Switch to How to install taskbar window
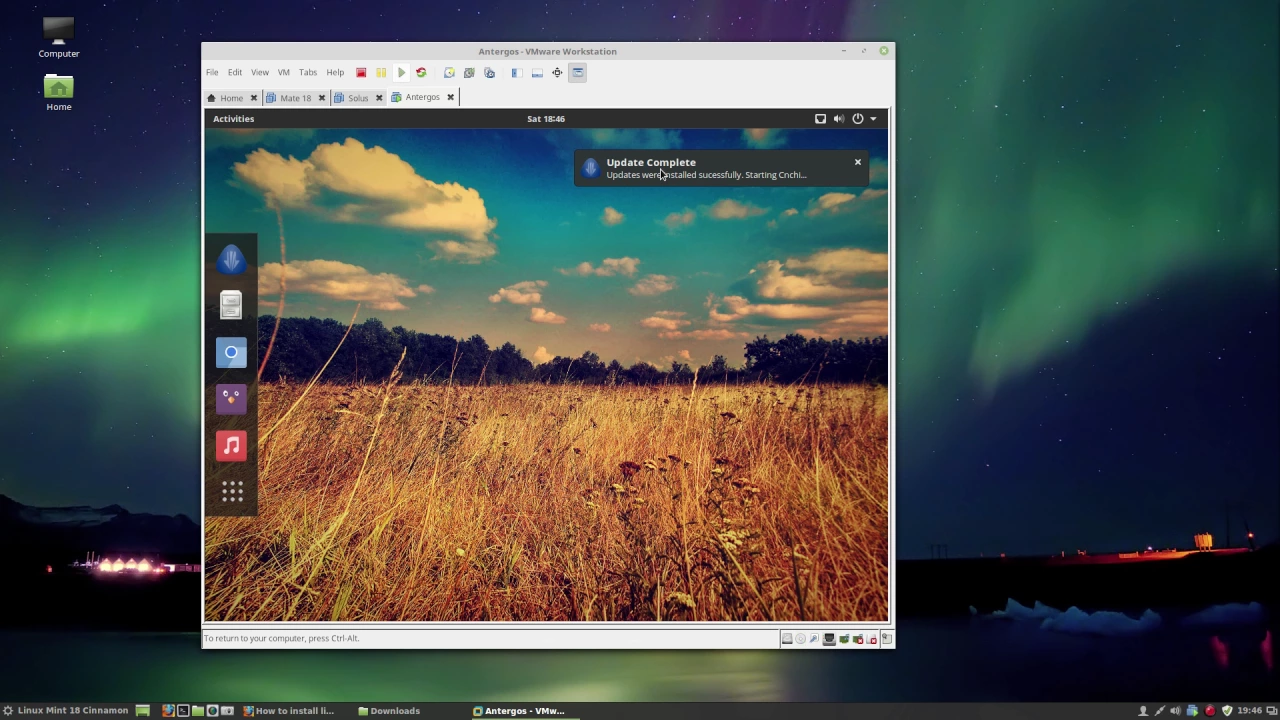1280x720 pixels. click(290, 711)
